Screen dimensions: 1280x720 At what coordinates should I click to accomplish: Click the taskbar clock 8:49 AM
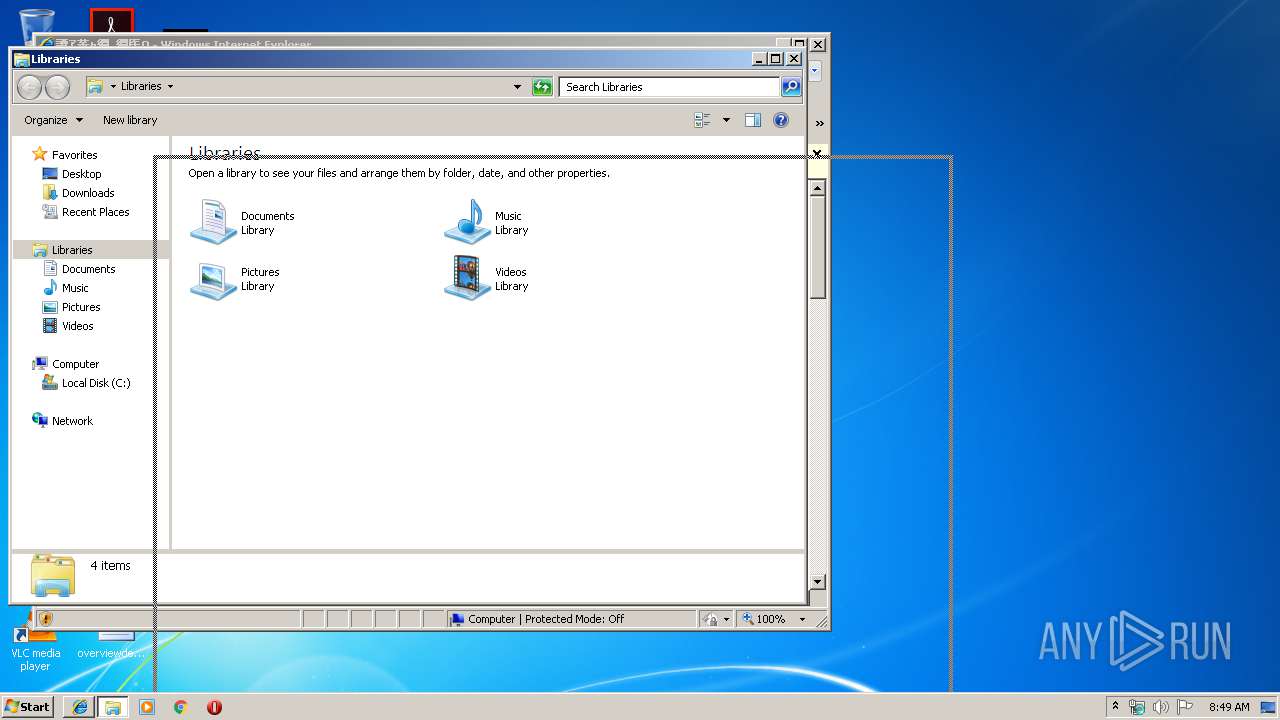tap(1229, 707)
